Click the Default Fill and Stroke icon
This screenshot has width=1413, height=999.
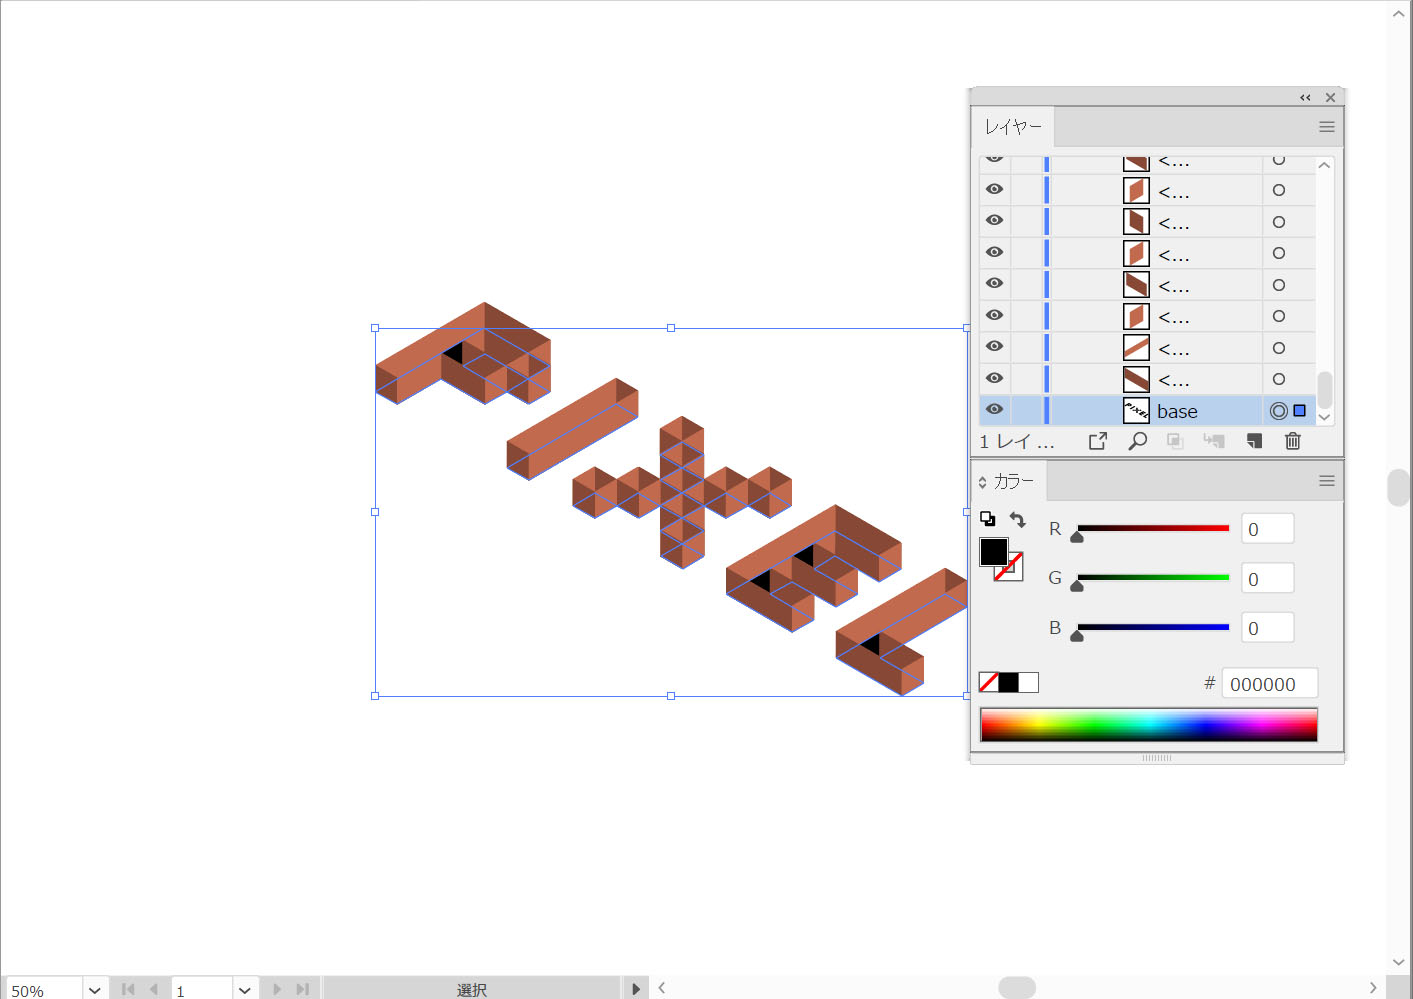click(x=987, y=518)
